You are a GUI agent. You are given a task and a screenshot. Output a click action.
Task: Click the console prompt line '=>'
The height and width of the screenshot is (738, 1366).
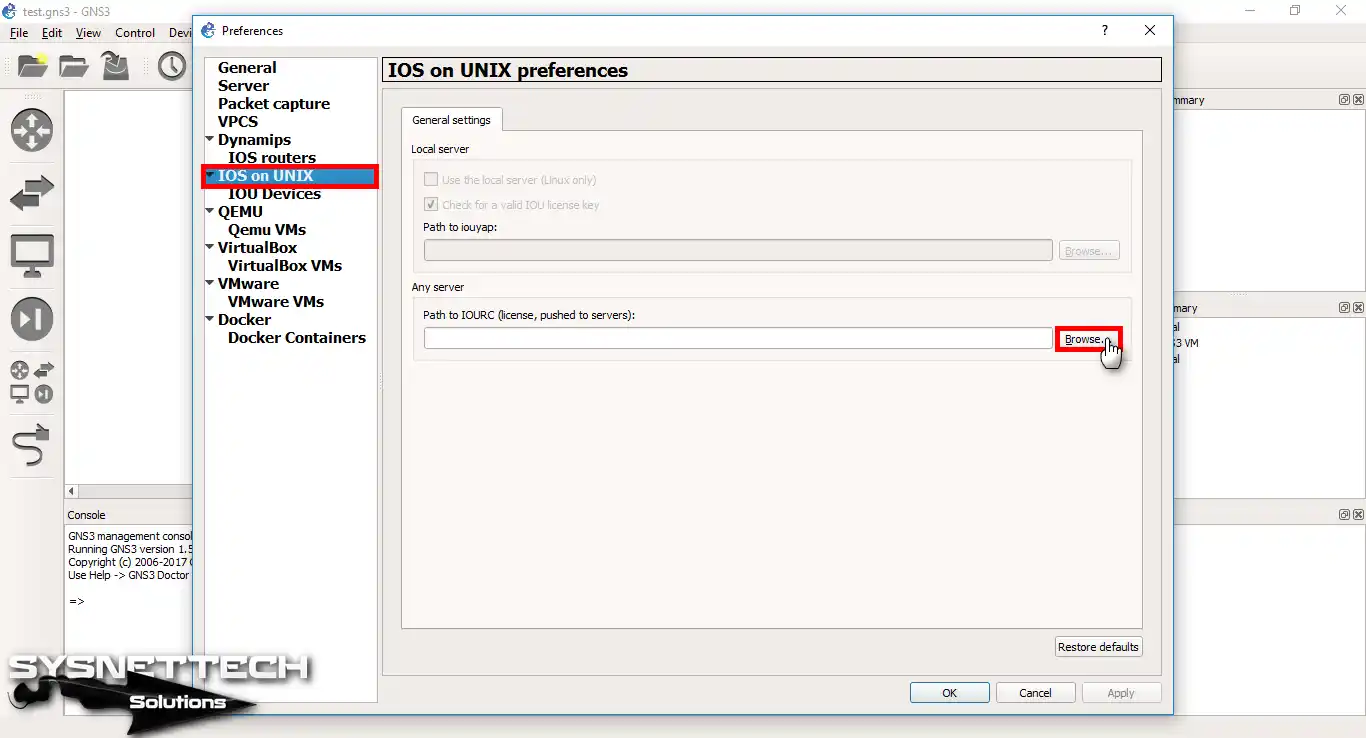[77, 602]
